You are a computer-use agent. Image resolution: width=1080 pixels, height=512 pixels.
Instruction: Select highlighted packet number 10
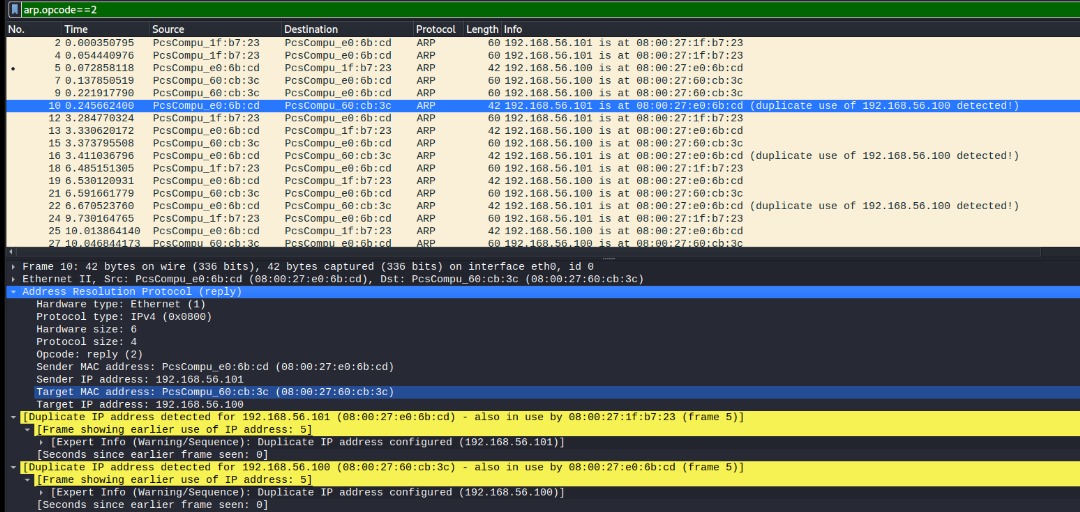point(543,105)
